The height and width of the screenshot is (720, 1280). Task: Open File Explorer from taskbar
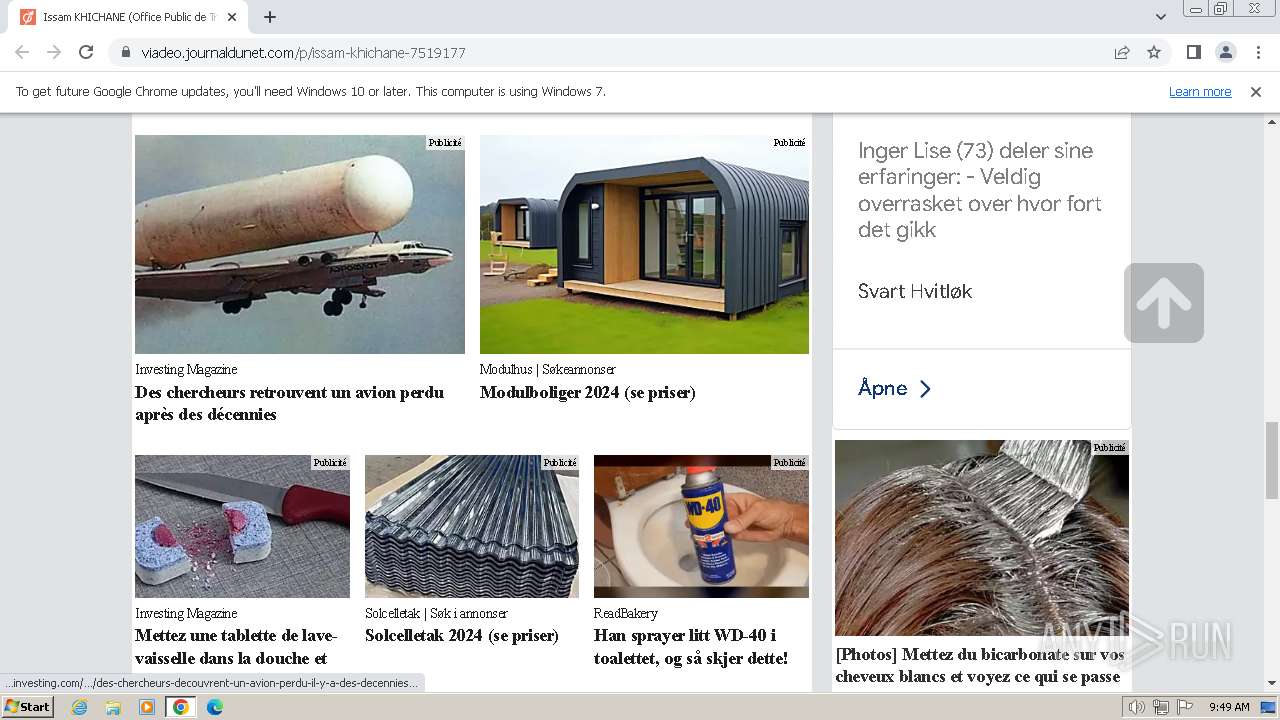click(x=113, y=707)
